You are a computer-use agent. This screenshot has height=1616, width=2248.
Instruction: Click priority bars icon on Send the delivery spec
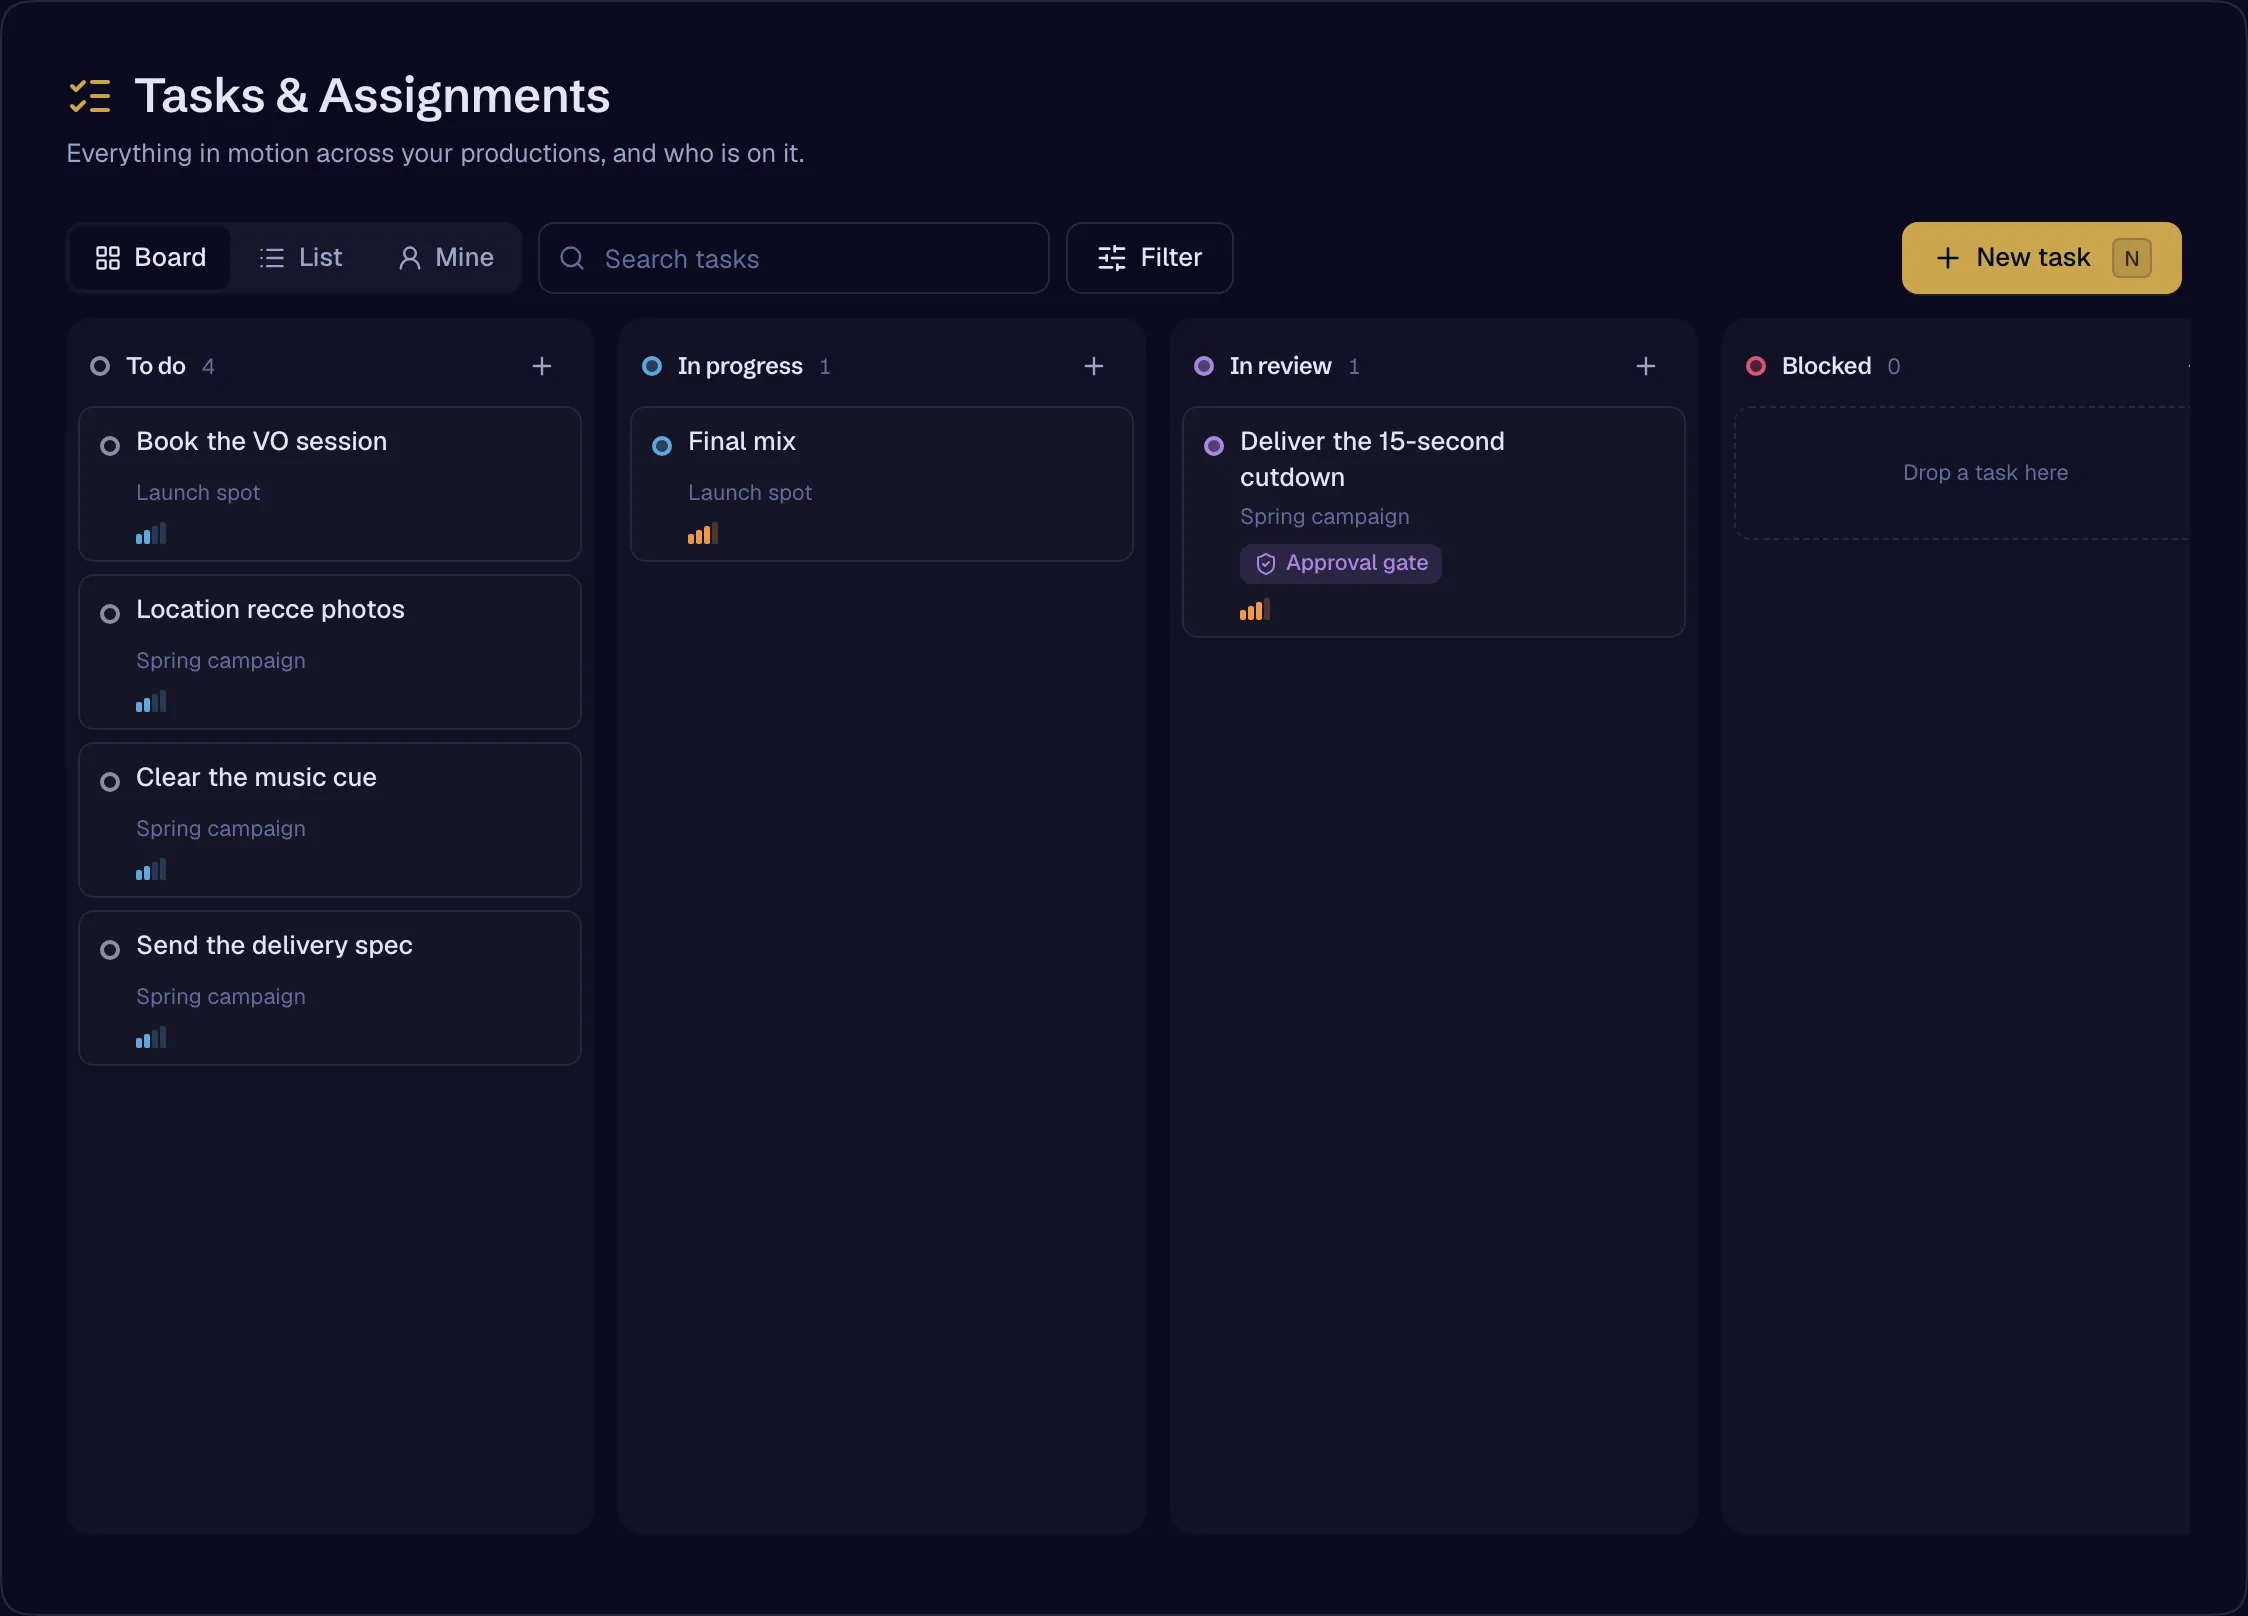pyautogui.click(x=151, y=1038)
